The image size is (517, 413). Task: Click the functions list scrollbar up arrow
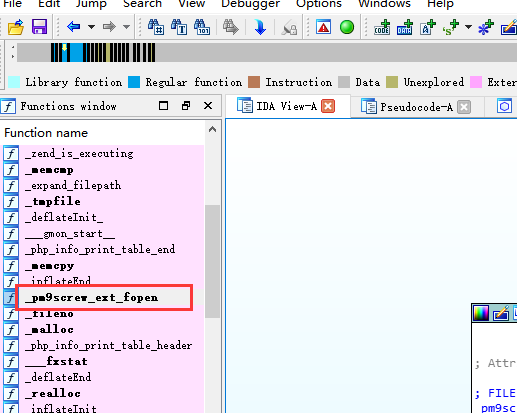click(212, 129)
